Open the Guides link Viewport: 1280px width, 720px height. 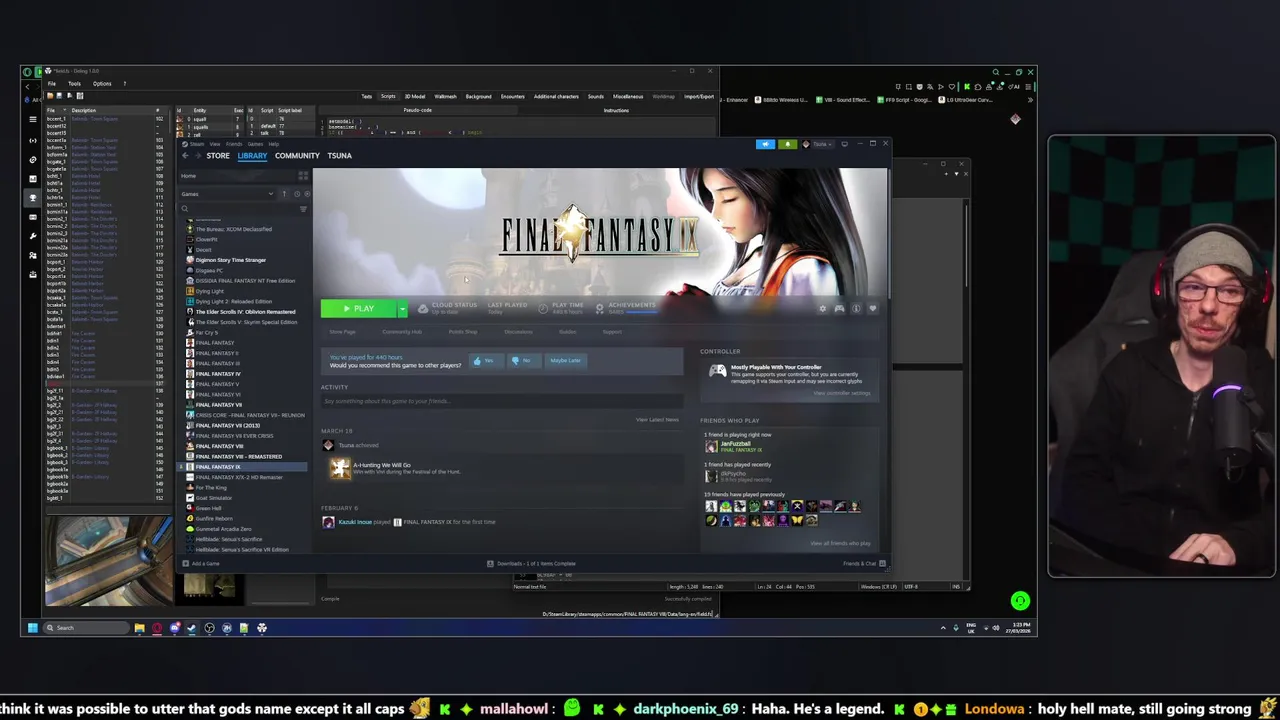point(568,332)
